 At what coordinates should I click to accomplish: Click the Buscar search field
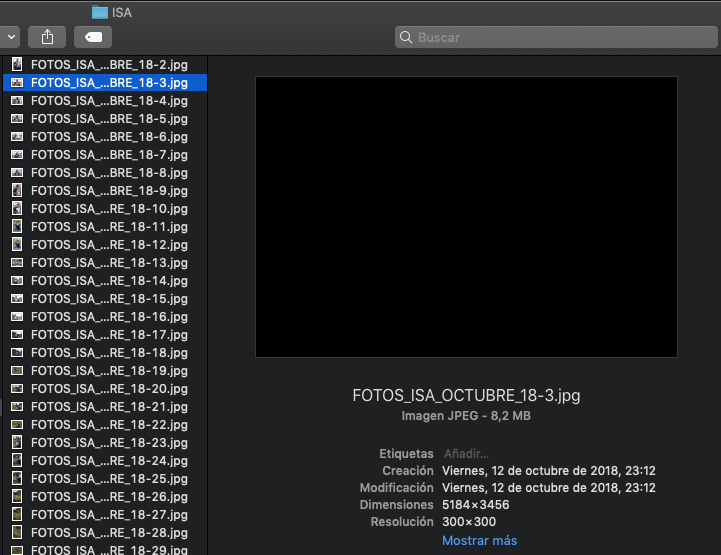click(x=553, y=37)
